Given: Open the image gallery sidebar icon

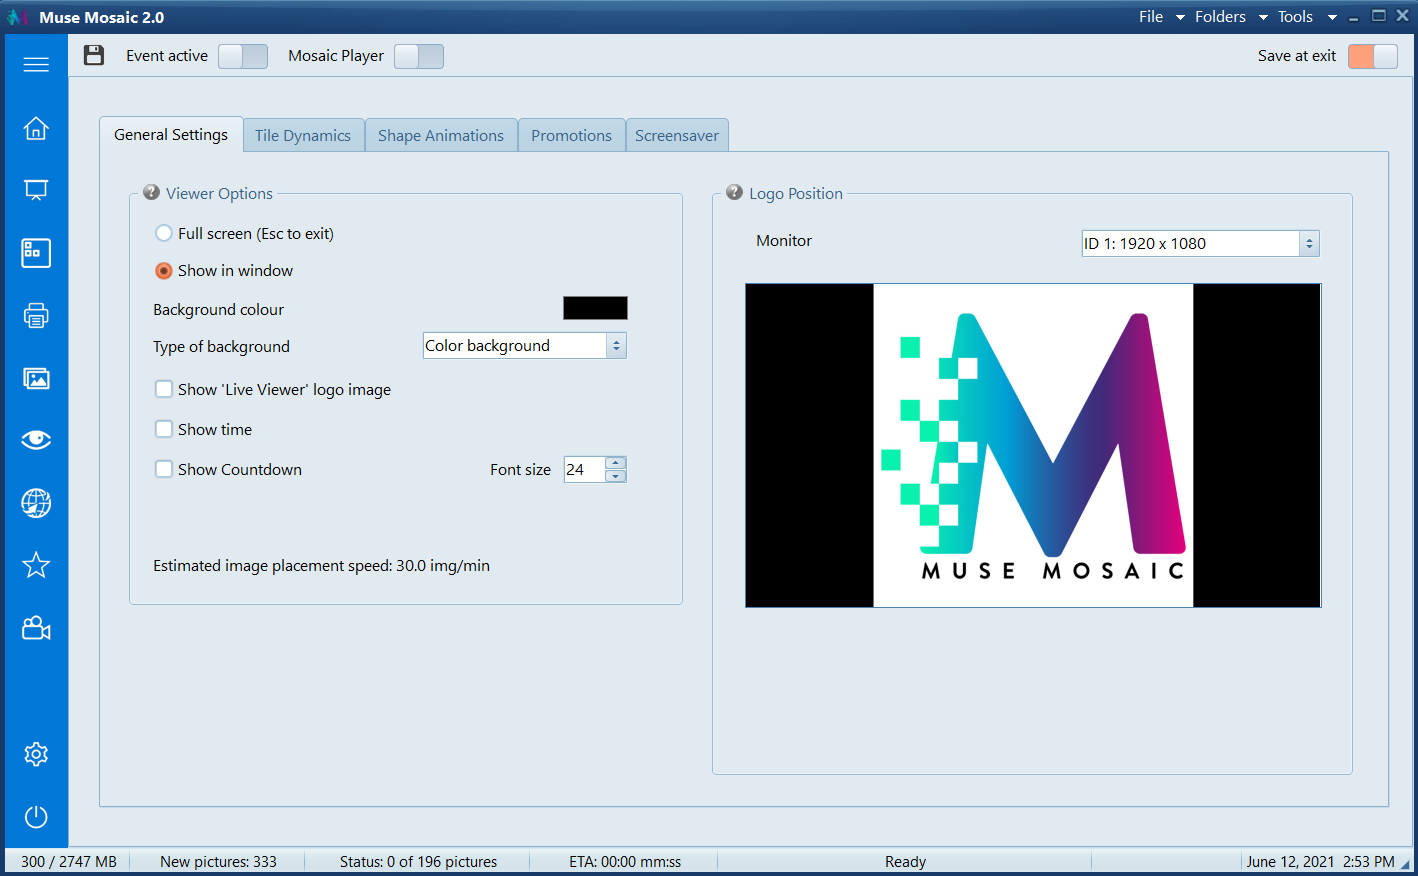Looking at the screenshot, I should [36, 378].
